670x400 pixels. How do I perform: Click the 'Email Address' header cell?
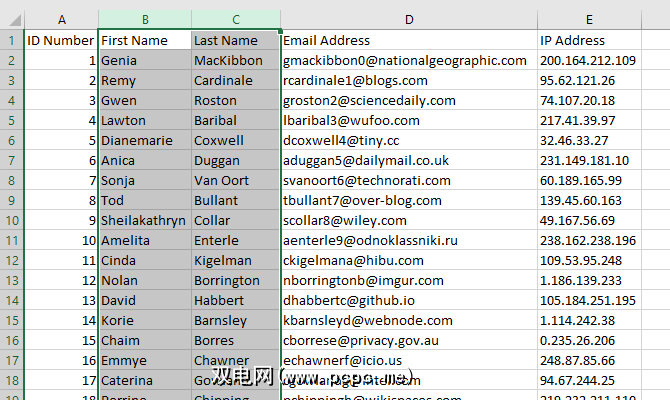[x=409, y=40]
